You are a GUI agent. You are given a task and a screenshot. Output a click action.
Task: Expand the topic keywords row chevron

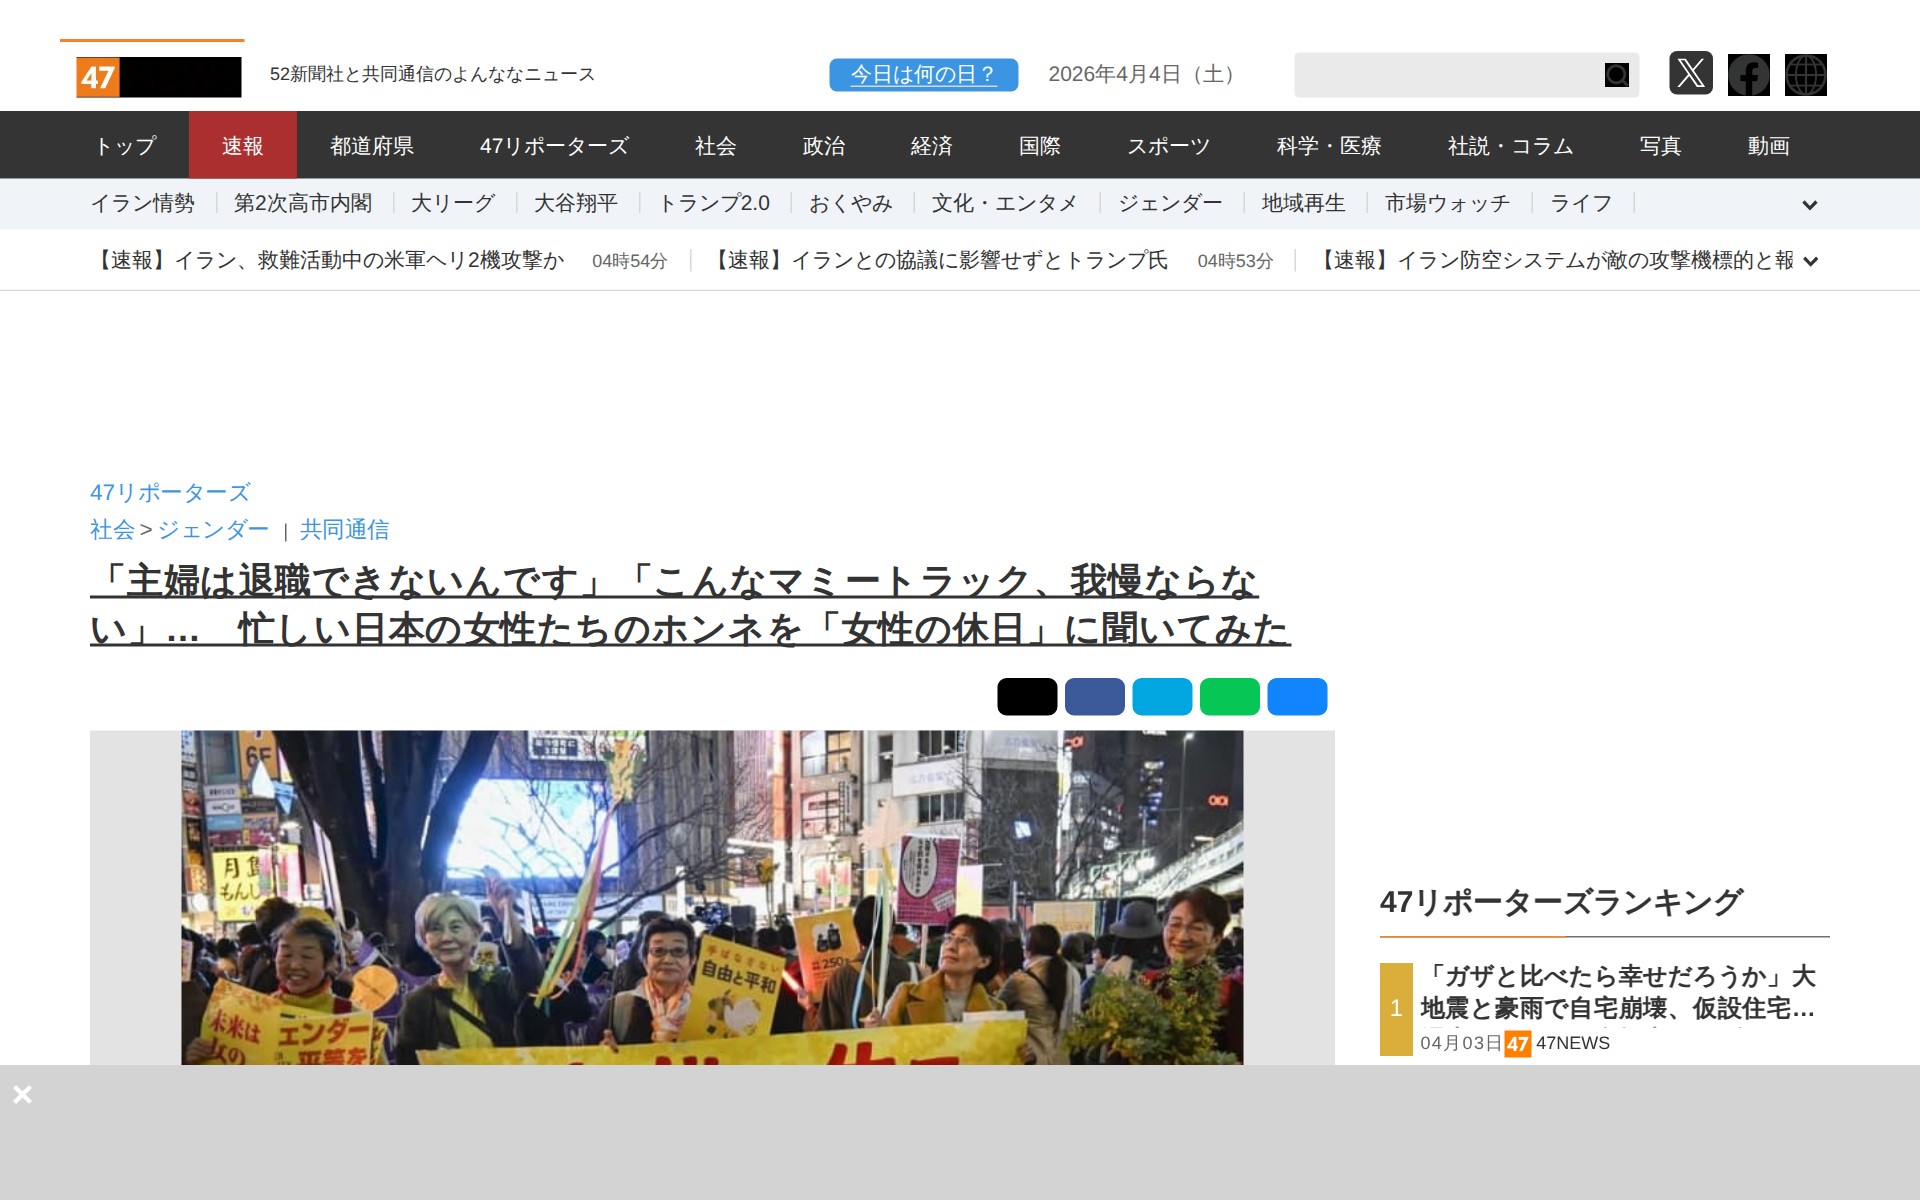coord(1809,205)
